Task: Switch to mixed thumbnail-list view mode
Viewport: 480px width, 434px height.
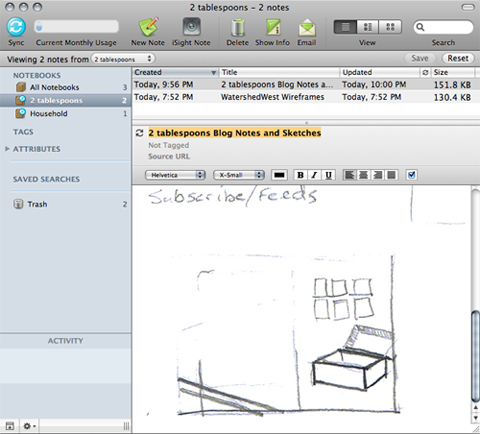Action: pos(368,27)
